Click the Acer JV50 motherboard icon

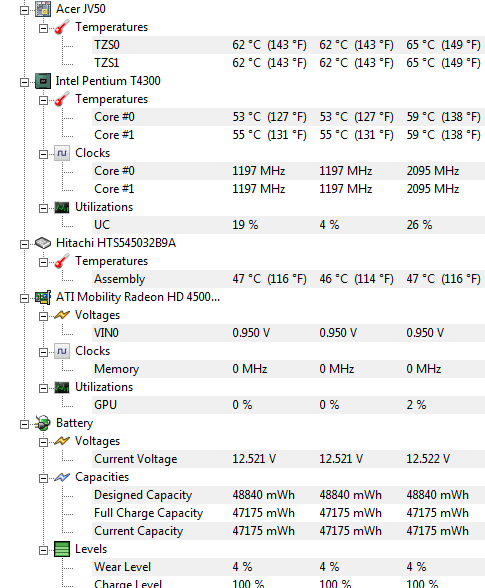coord(43,9)
